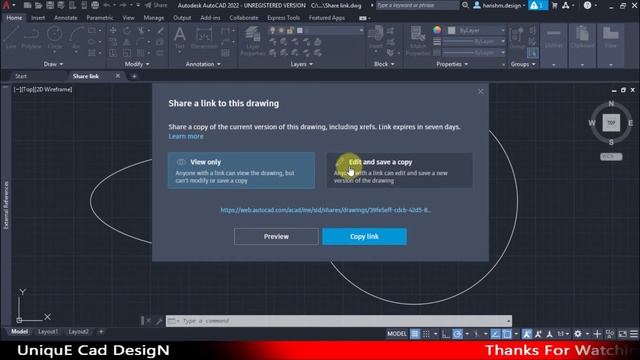The image size is (640, 360).
Task: Click the Preview button
Action: (276, 236)
